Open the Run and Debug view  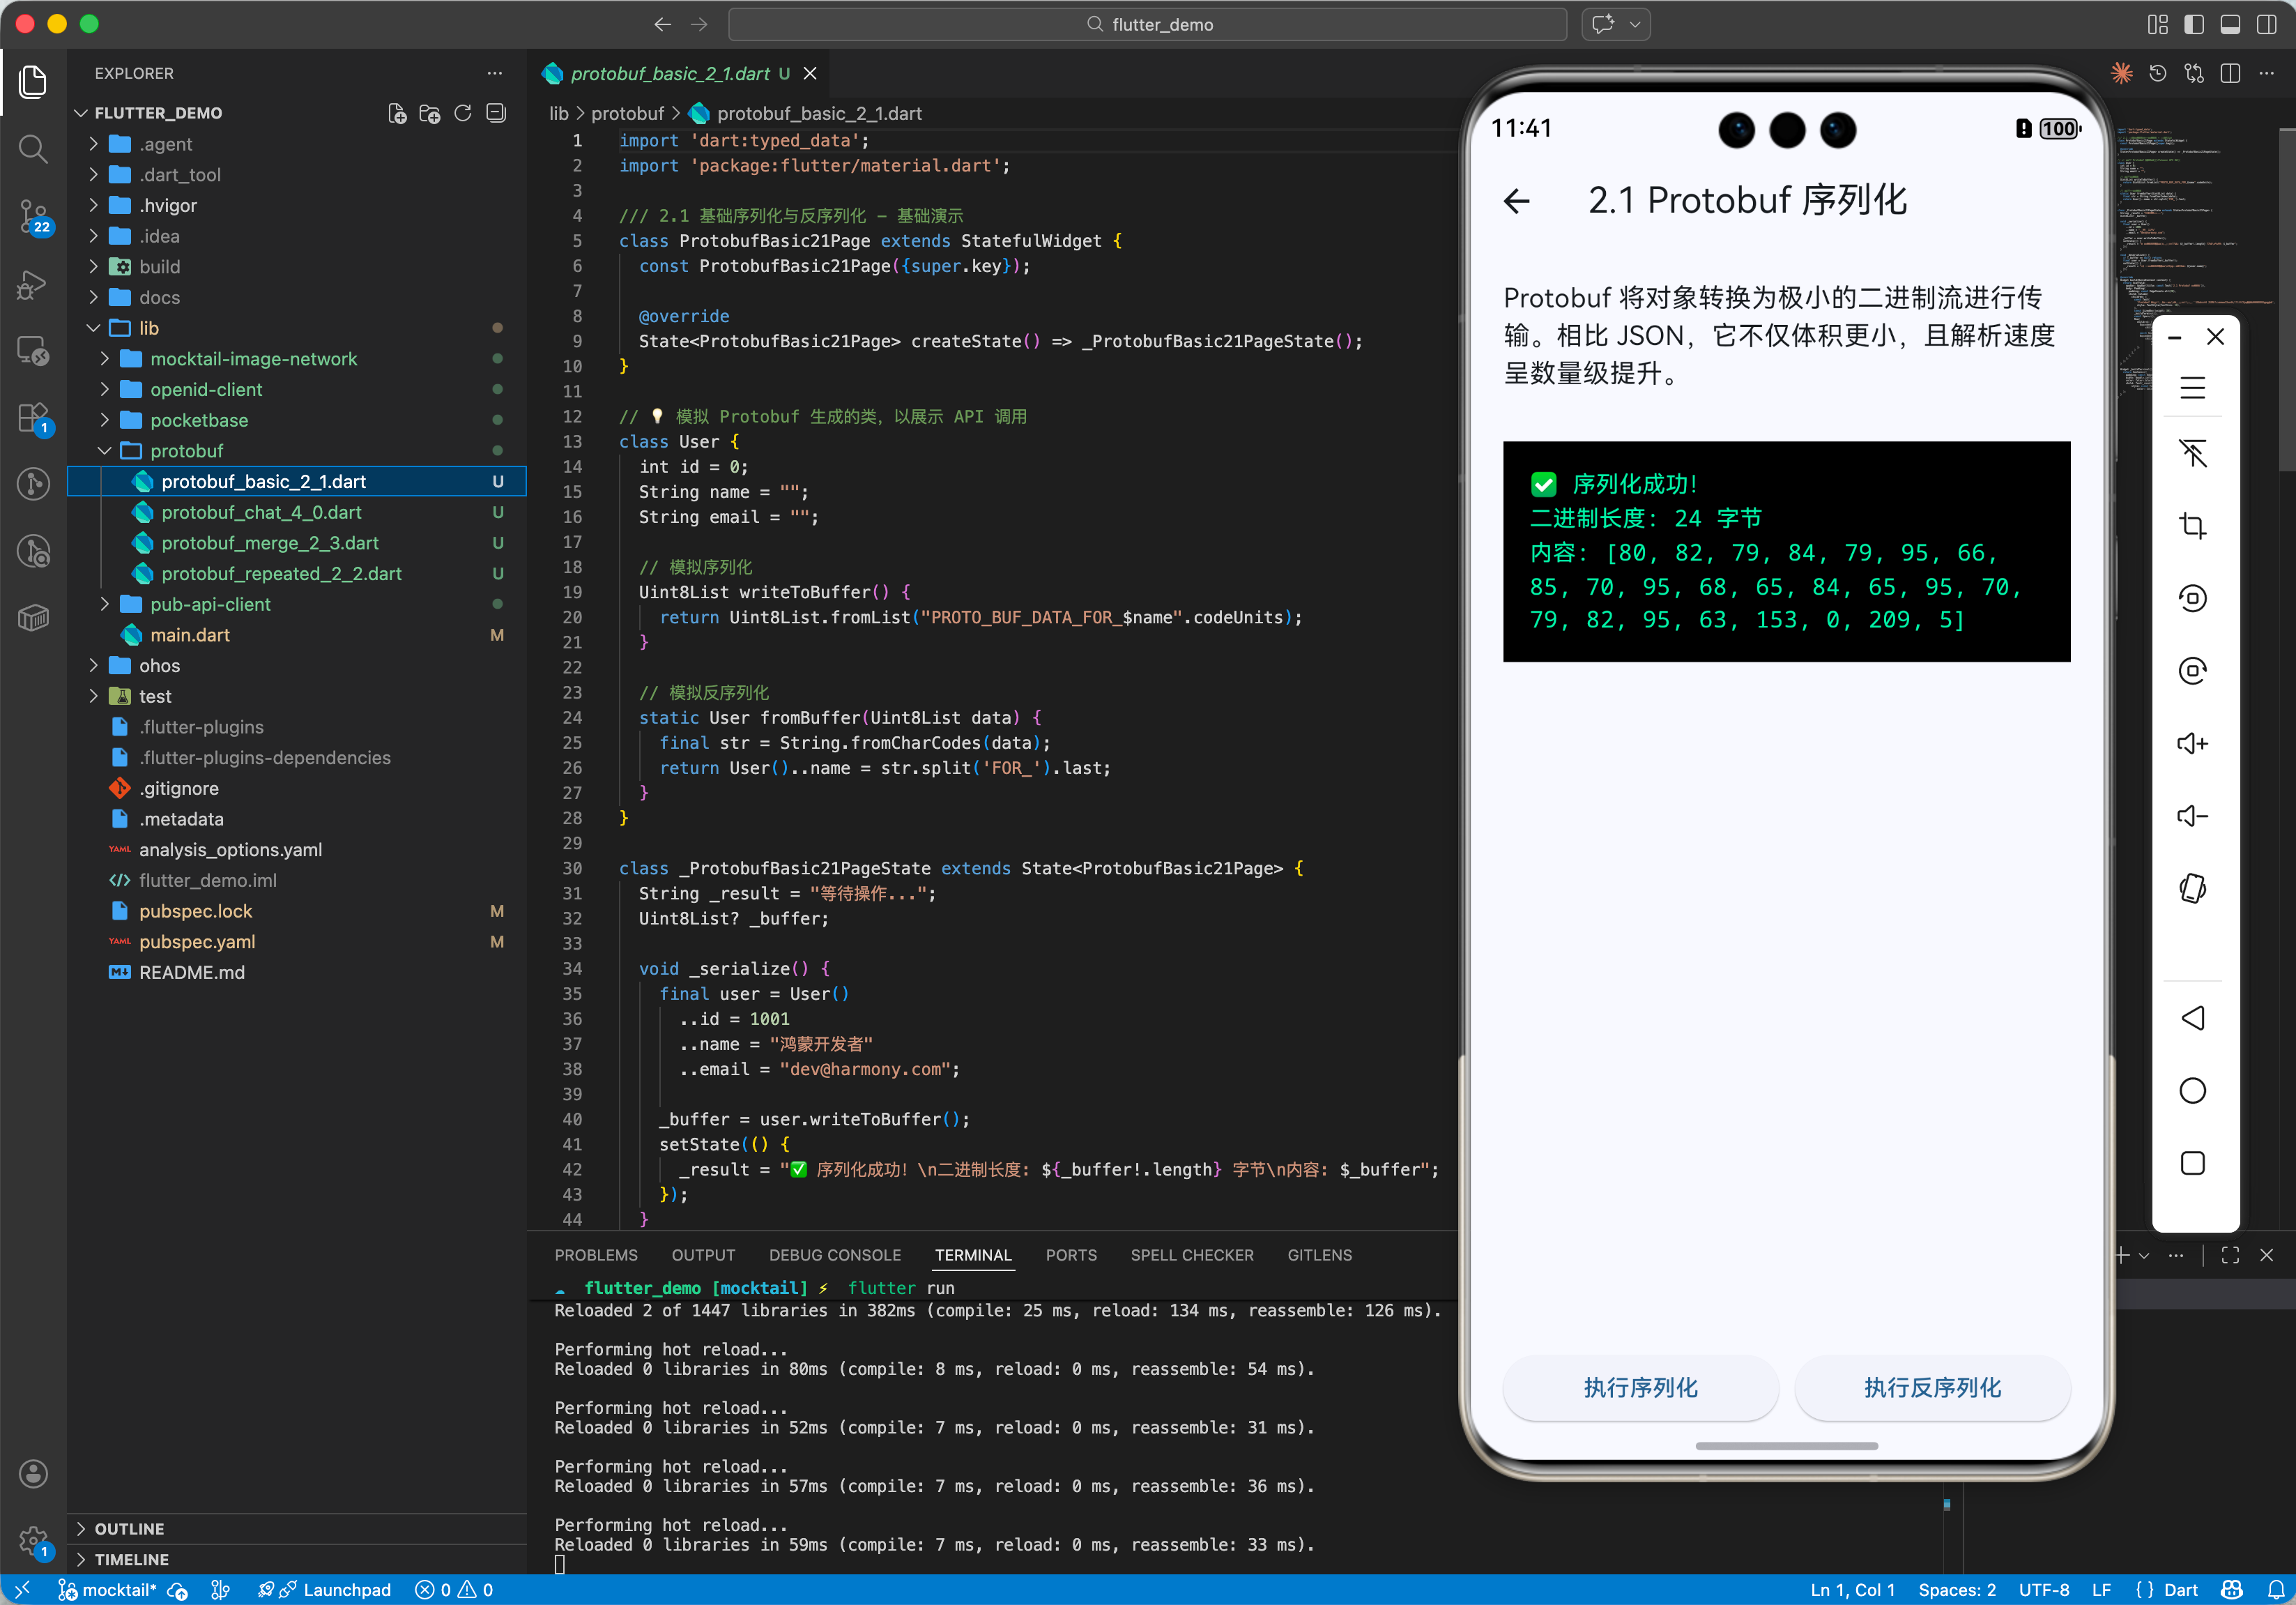coord(33,285)
